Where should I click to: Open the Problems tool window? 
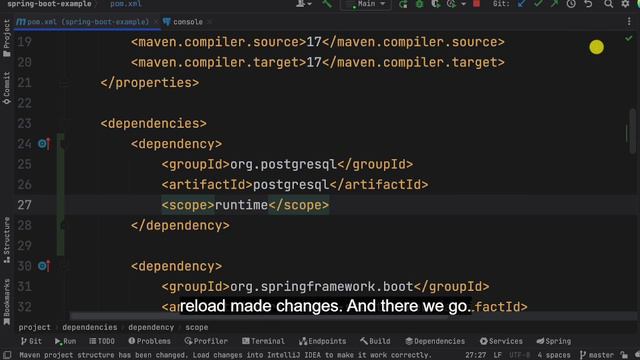click(149, 341)
